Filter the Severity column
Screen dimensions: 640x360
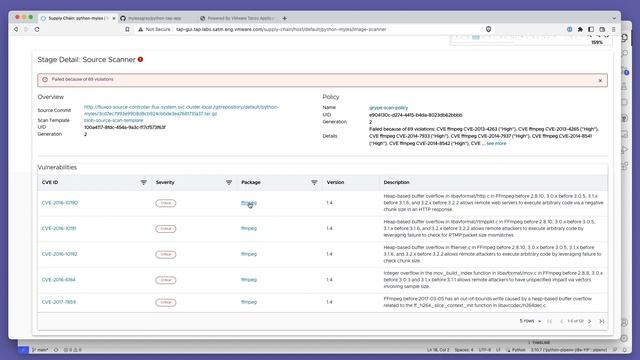(x=229, y=182)
